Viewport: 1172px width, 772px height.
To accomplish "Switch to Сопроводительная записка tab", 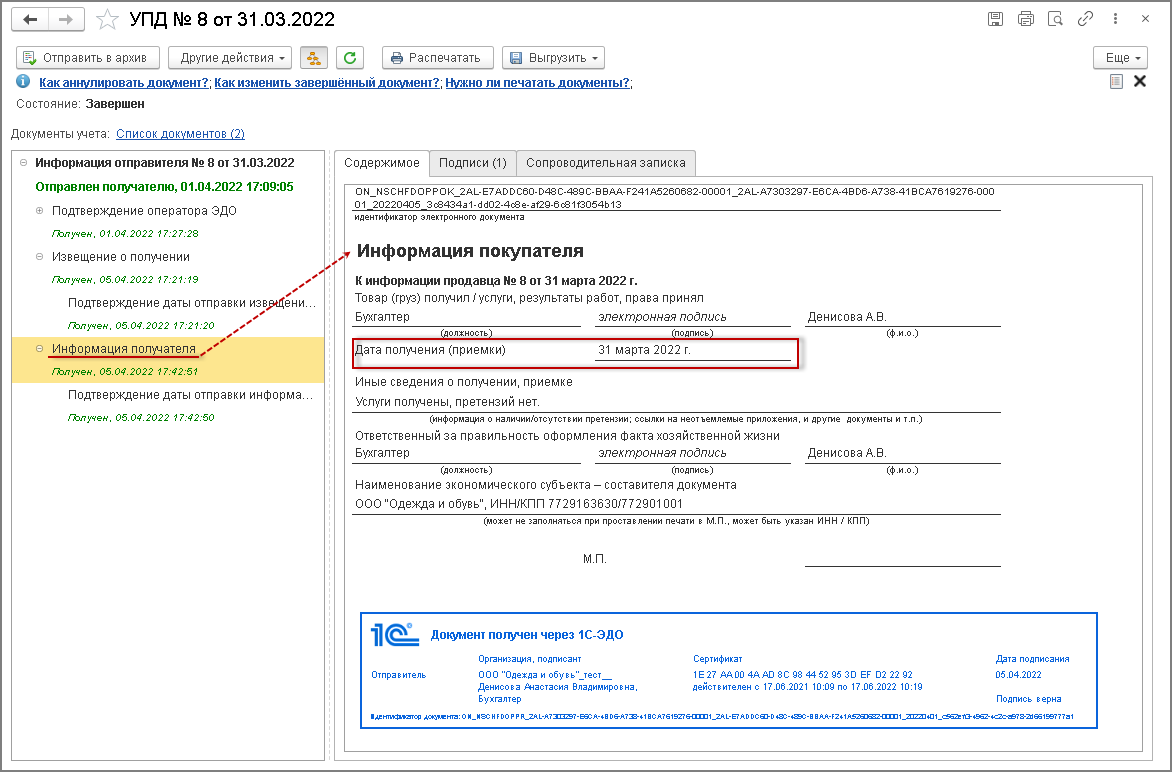I will point(605,163).
